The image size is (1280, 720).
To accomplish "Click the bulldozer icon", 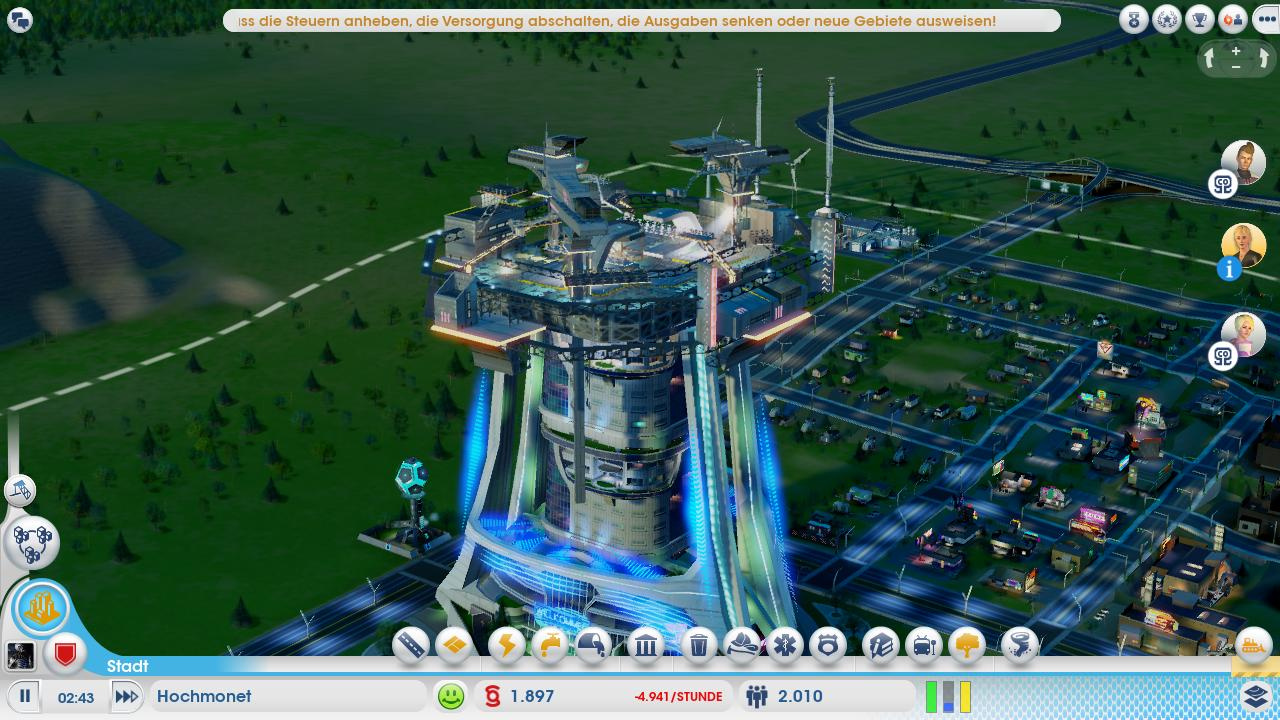I will pos(1254,644).
